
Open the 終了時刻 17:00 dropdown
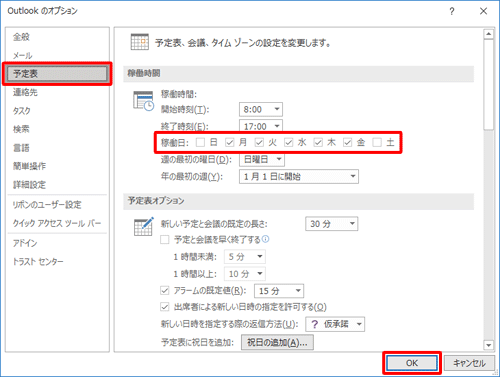(261, 126)
